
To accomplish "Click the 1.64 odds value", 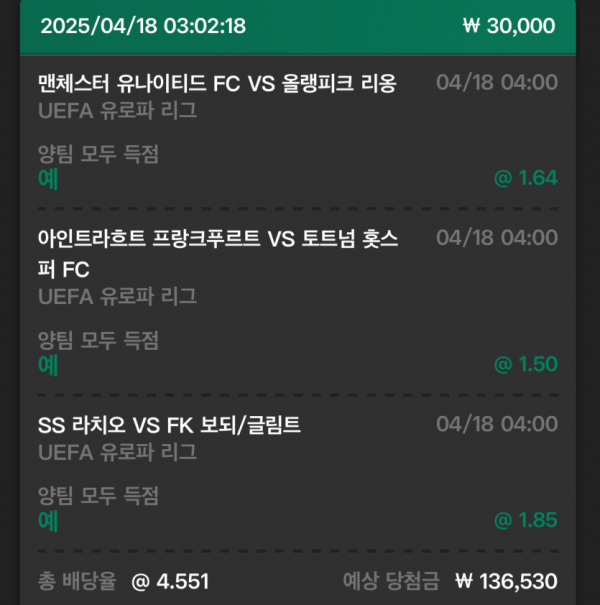I will click(526, 179).
